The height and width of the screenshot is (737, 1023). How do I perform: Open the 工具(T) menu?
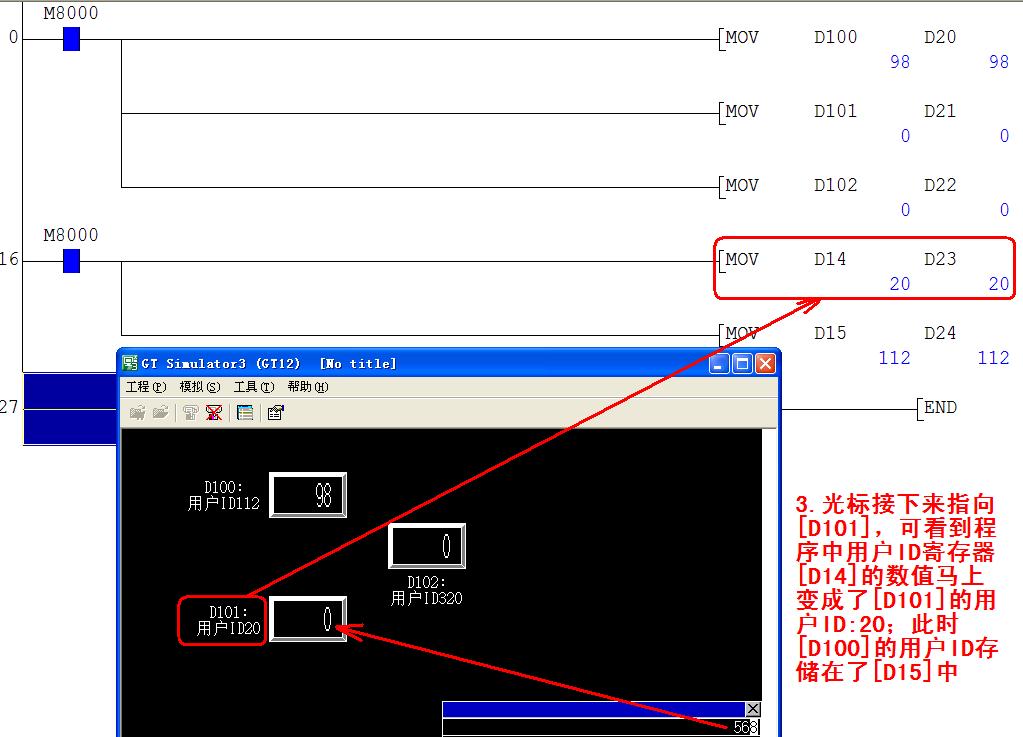(x=253, y=387)
